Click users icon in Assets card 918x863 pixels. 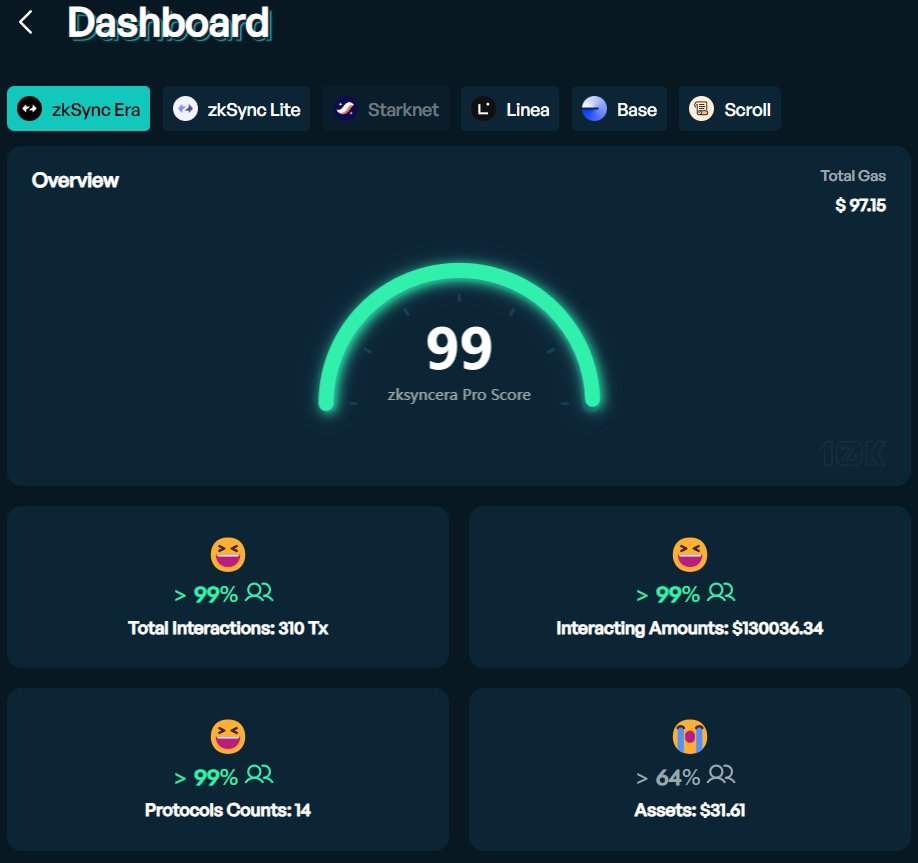[721, 775]
